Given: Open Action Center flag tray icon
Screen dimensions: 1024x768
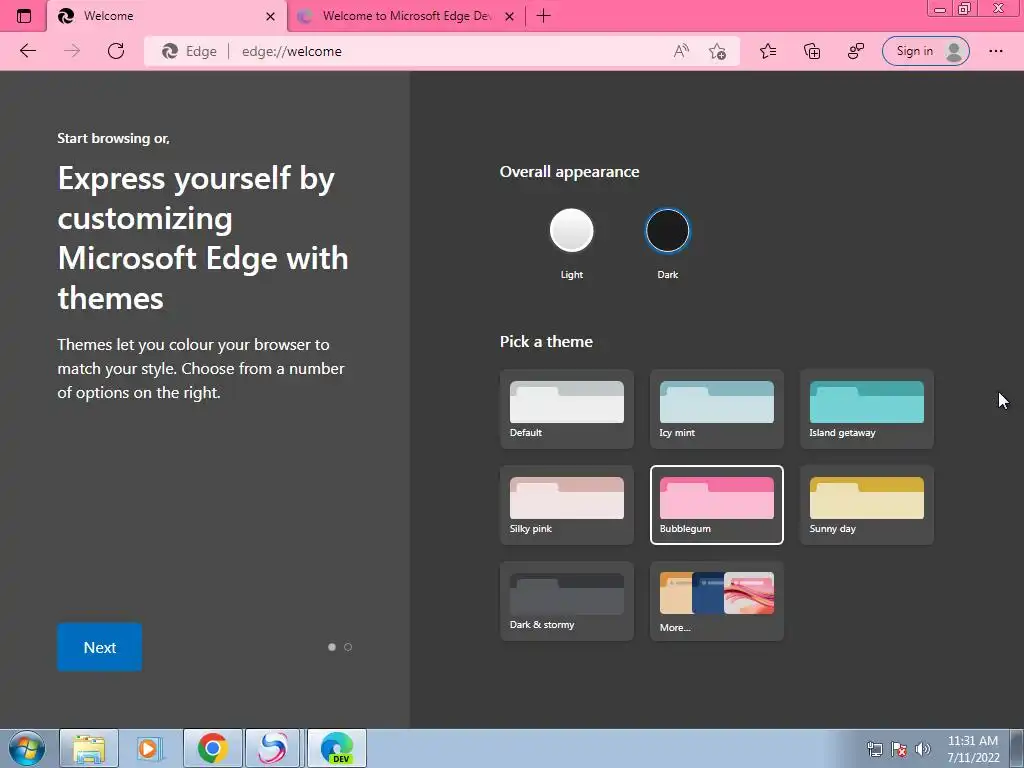Looking at the screenshot, I should (x=899, y=749).
